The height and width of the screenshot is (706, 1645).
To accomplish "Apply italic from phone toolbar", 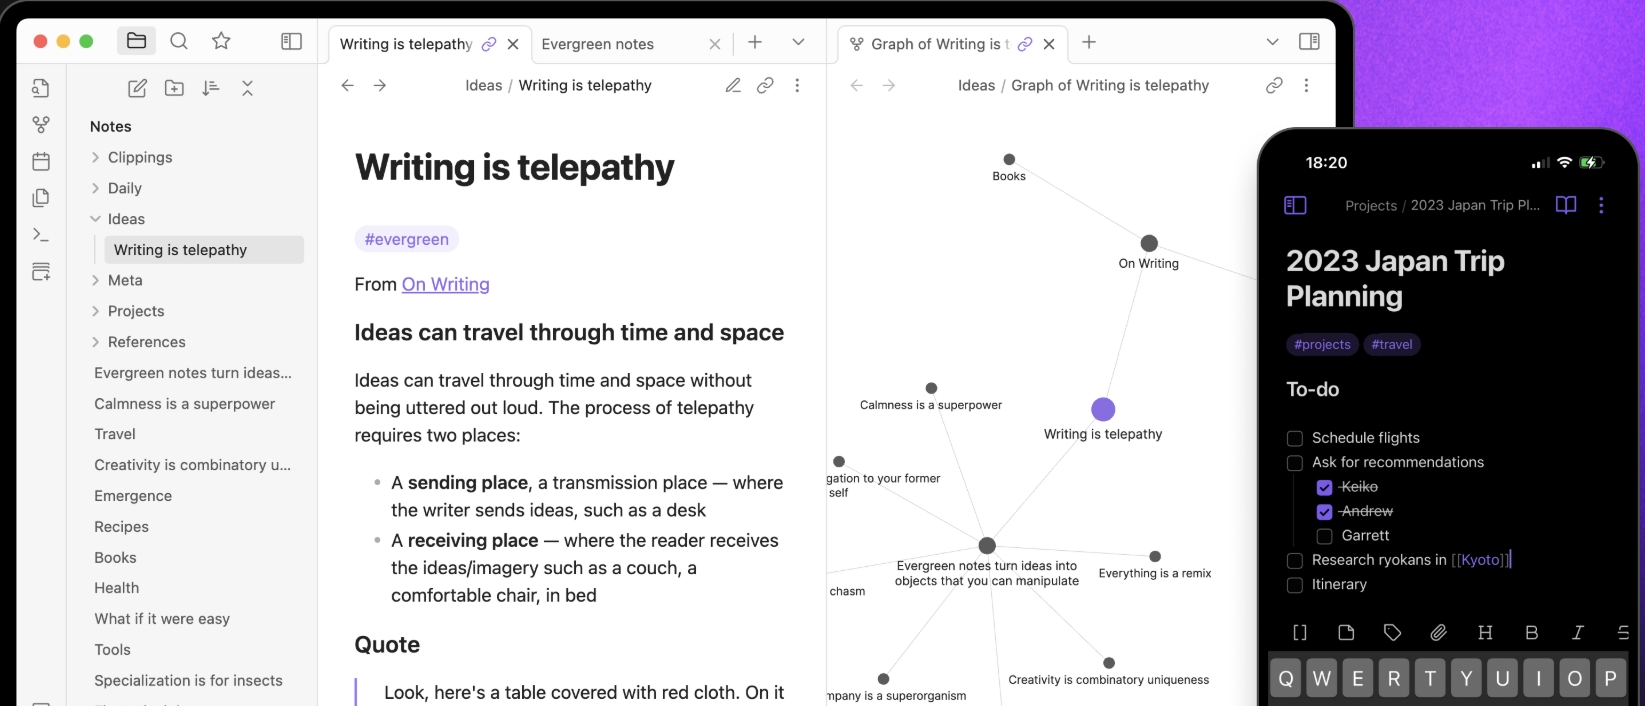I will [x=1577, y=632].
